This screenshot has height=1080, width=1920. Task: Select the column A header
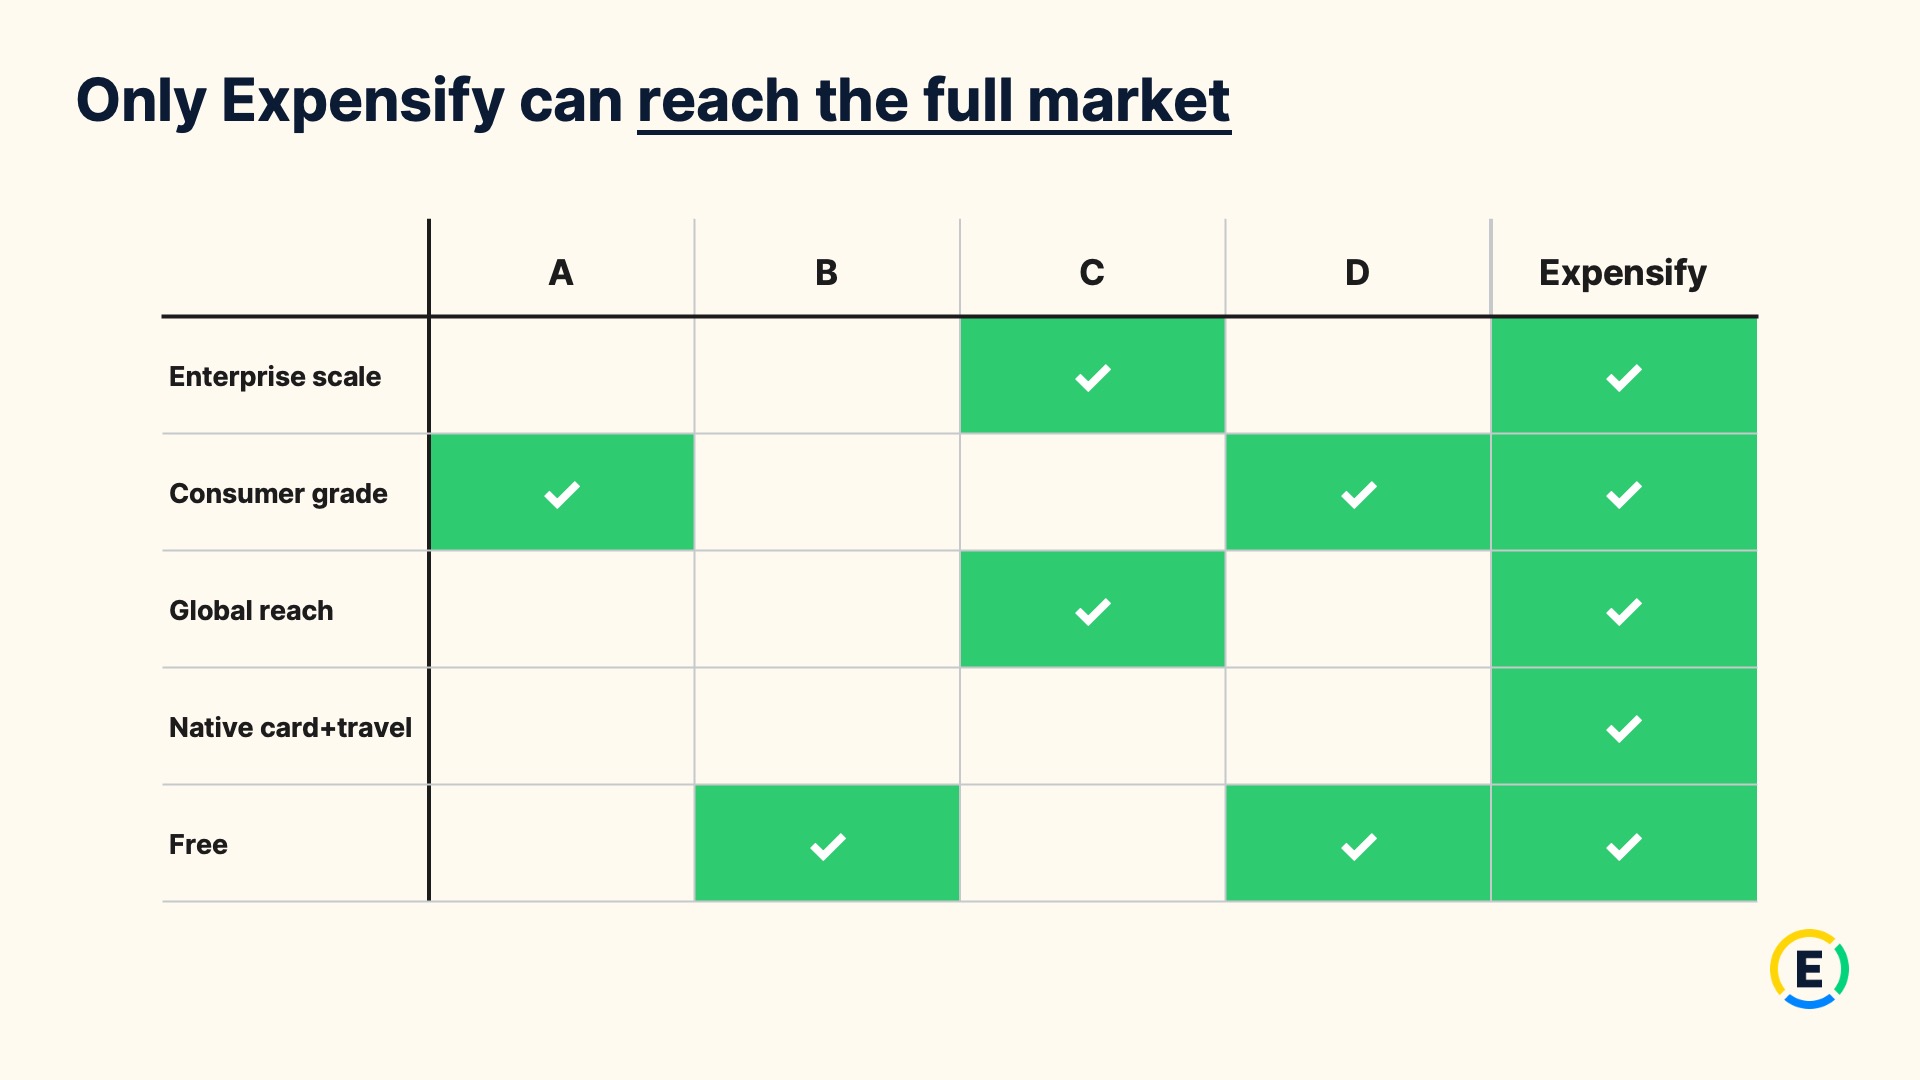tap(561, 273)
